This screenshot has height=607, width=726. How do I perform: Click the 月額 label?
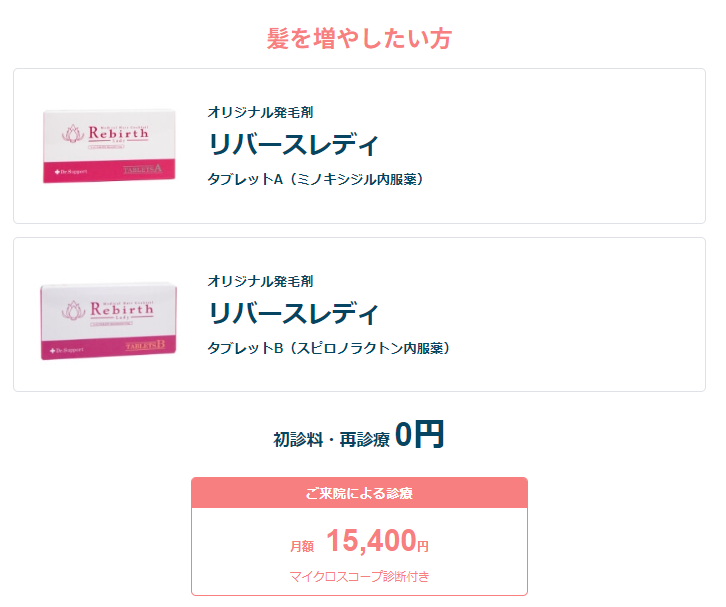(x=302, y=546)
